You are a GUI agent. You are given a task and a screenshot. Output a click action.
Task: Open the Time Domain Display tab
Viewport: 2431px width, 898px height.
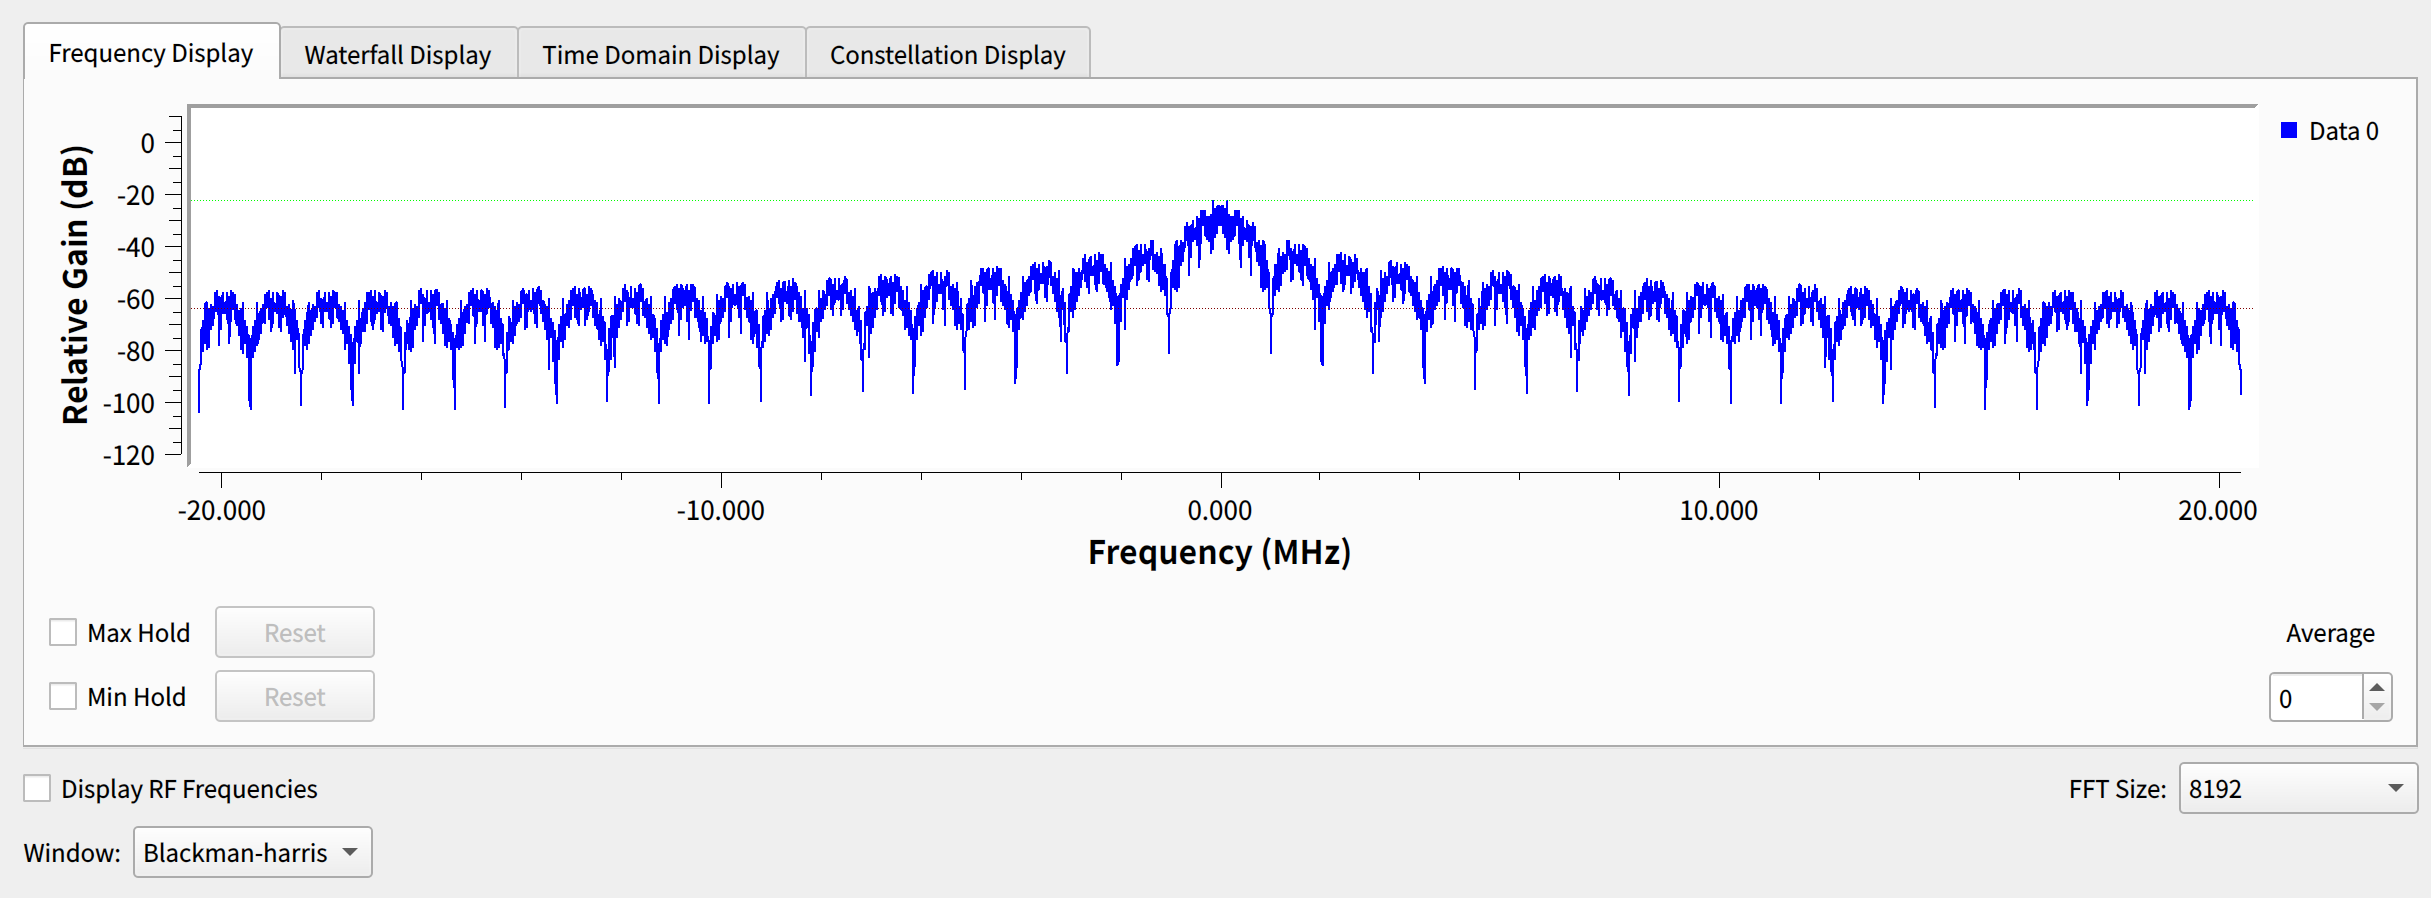660,55
